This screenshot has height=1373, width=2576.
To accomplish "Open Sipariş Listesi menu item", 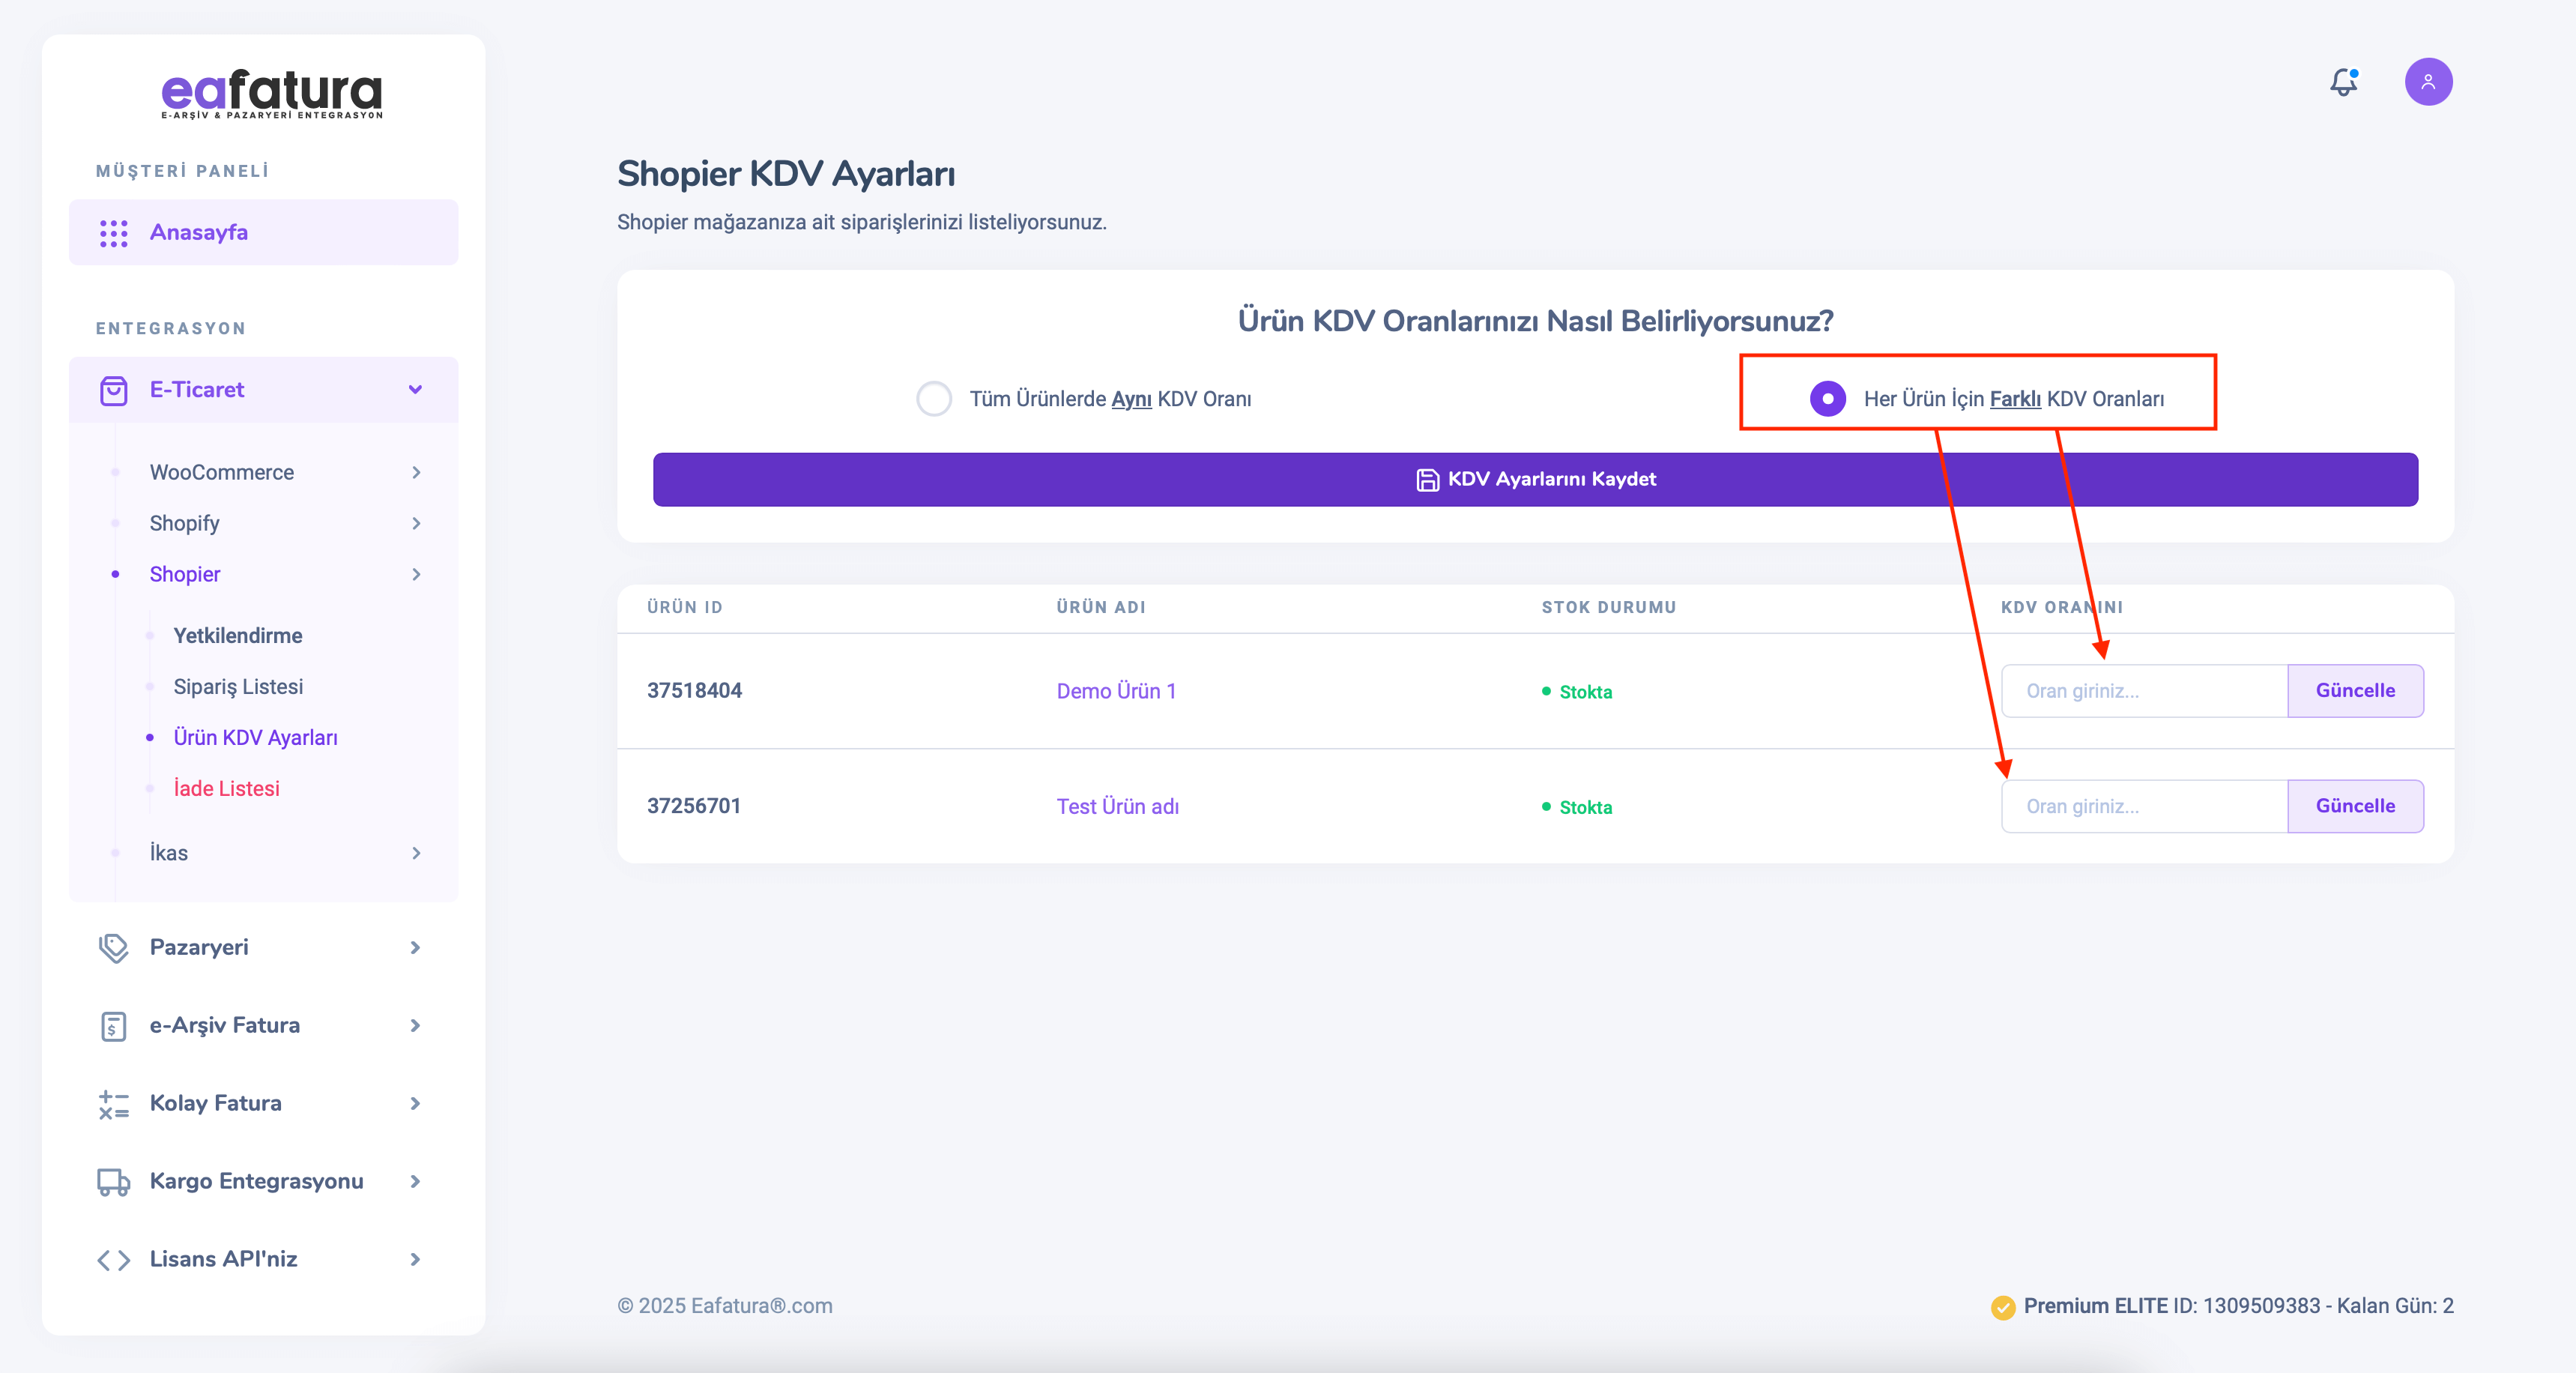I will (x=238, y=687).
